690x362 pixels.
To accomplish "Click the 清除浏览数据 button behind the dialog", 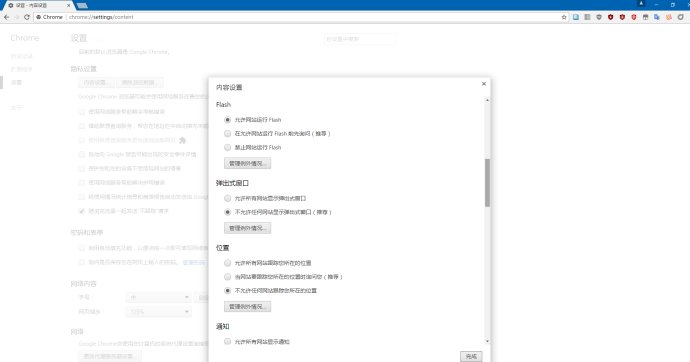I will 139,83.
